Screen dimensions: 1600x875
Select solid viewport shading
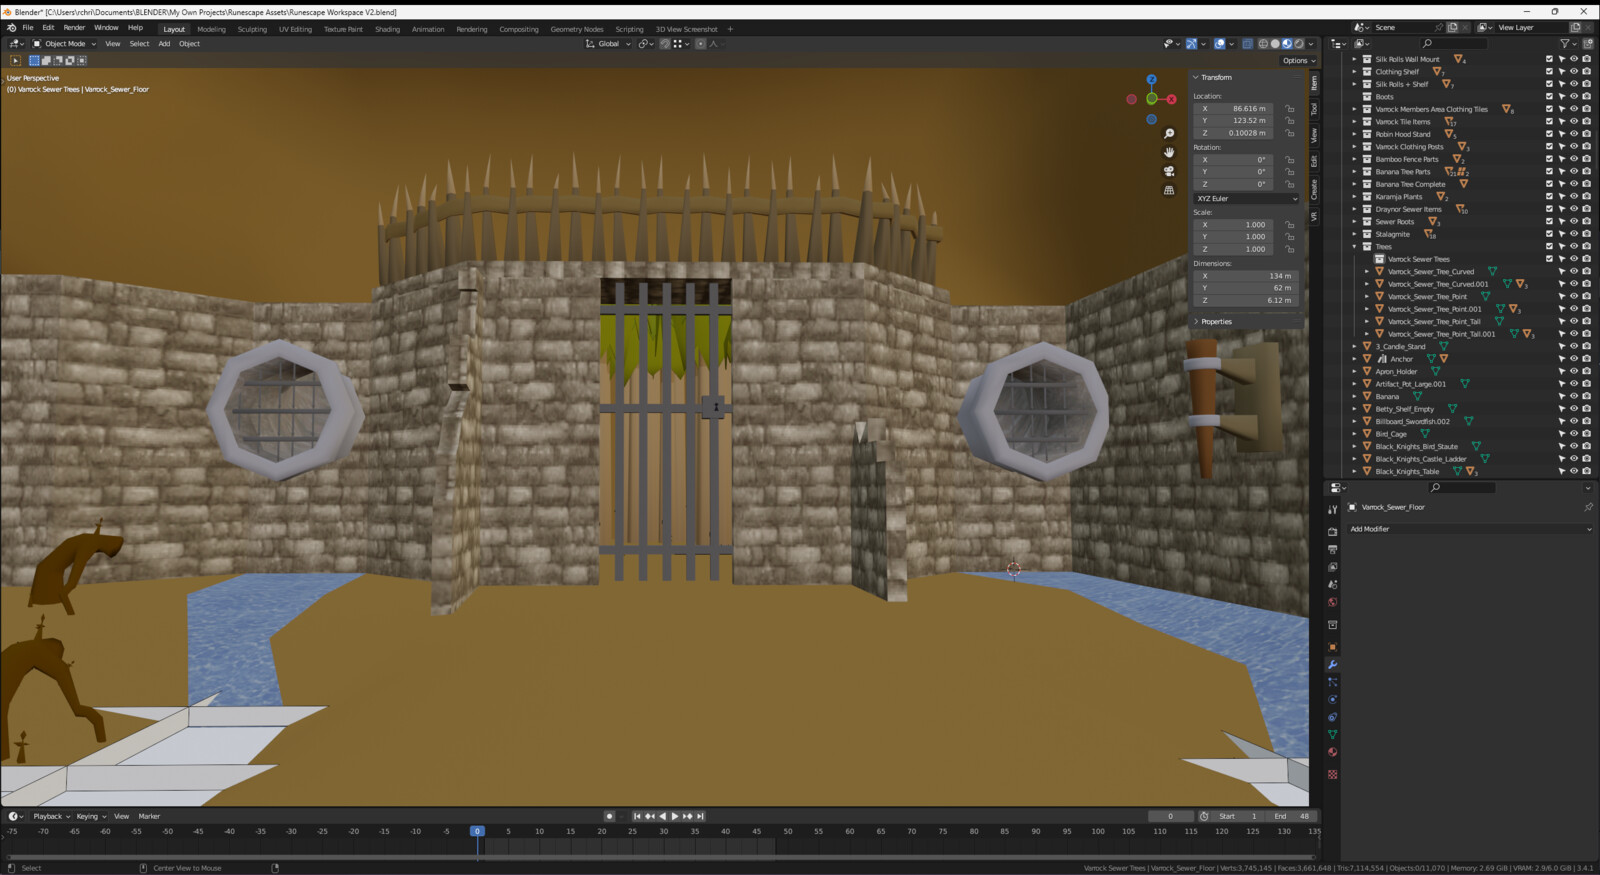(x=1275, y=44)
